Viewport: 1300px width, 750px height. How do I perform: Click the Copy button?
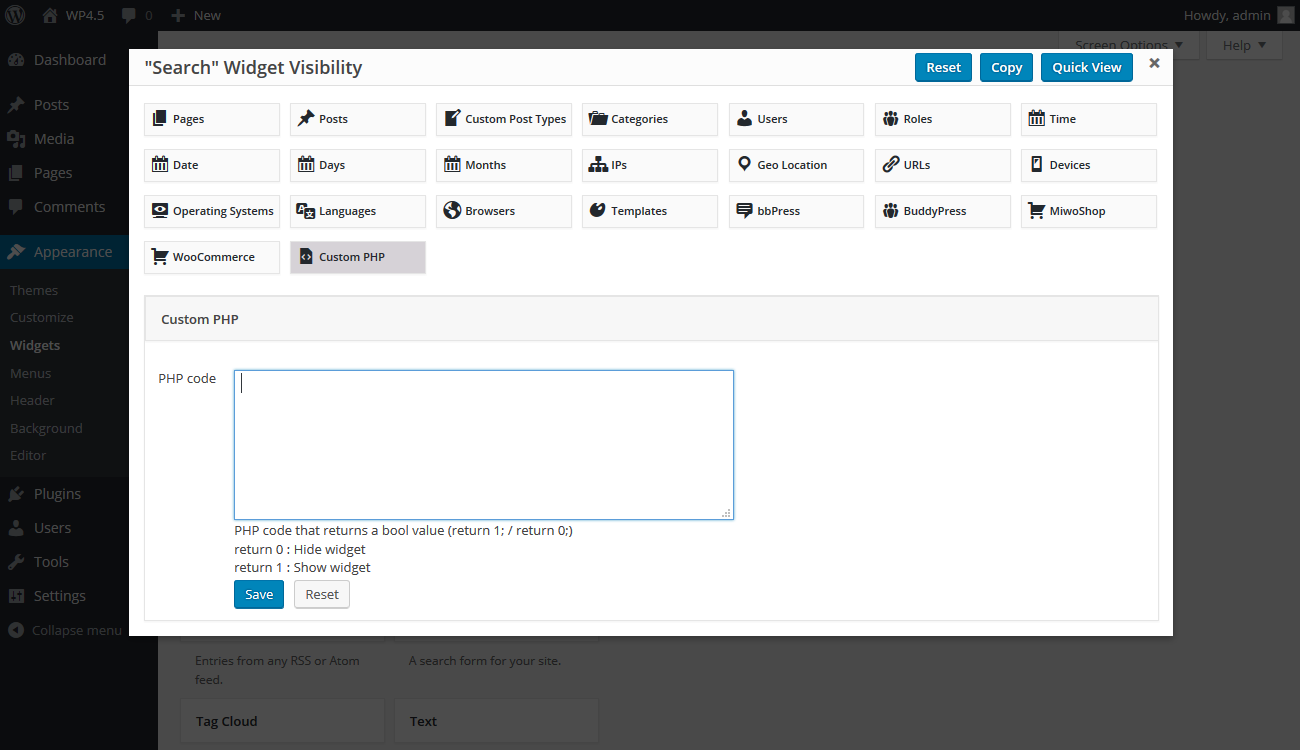click(x=1006, y=67)
